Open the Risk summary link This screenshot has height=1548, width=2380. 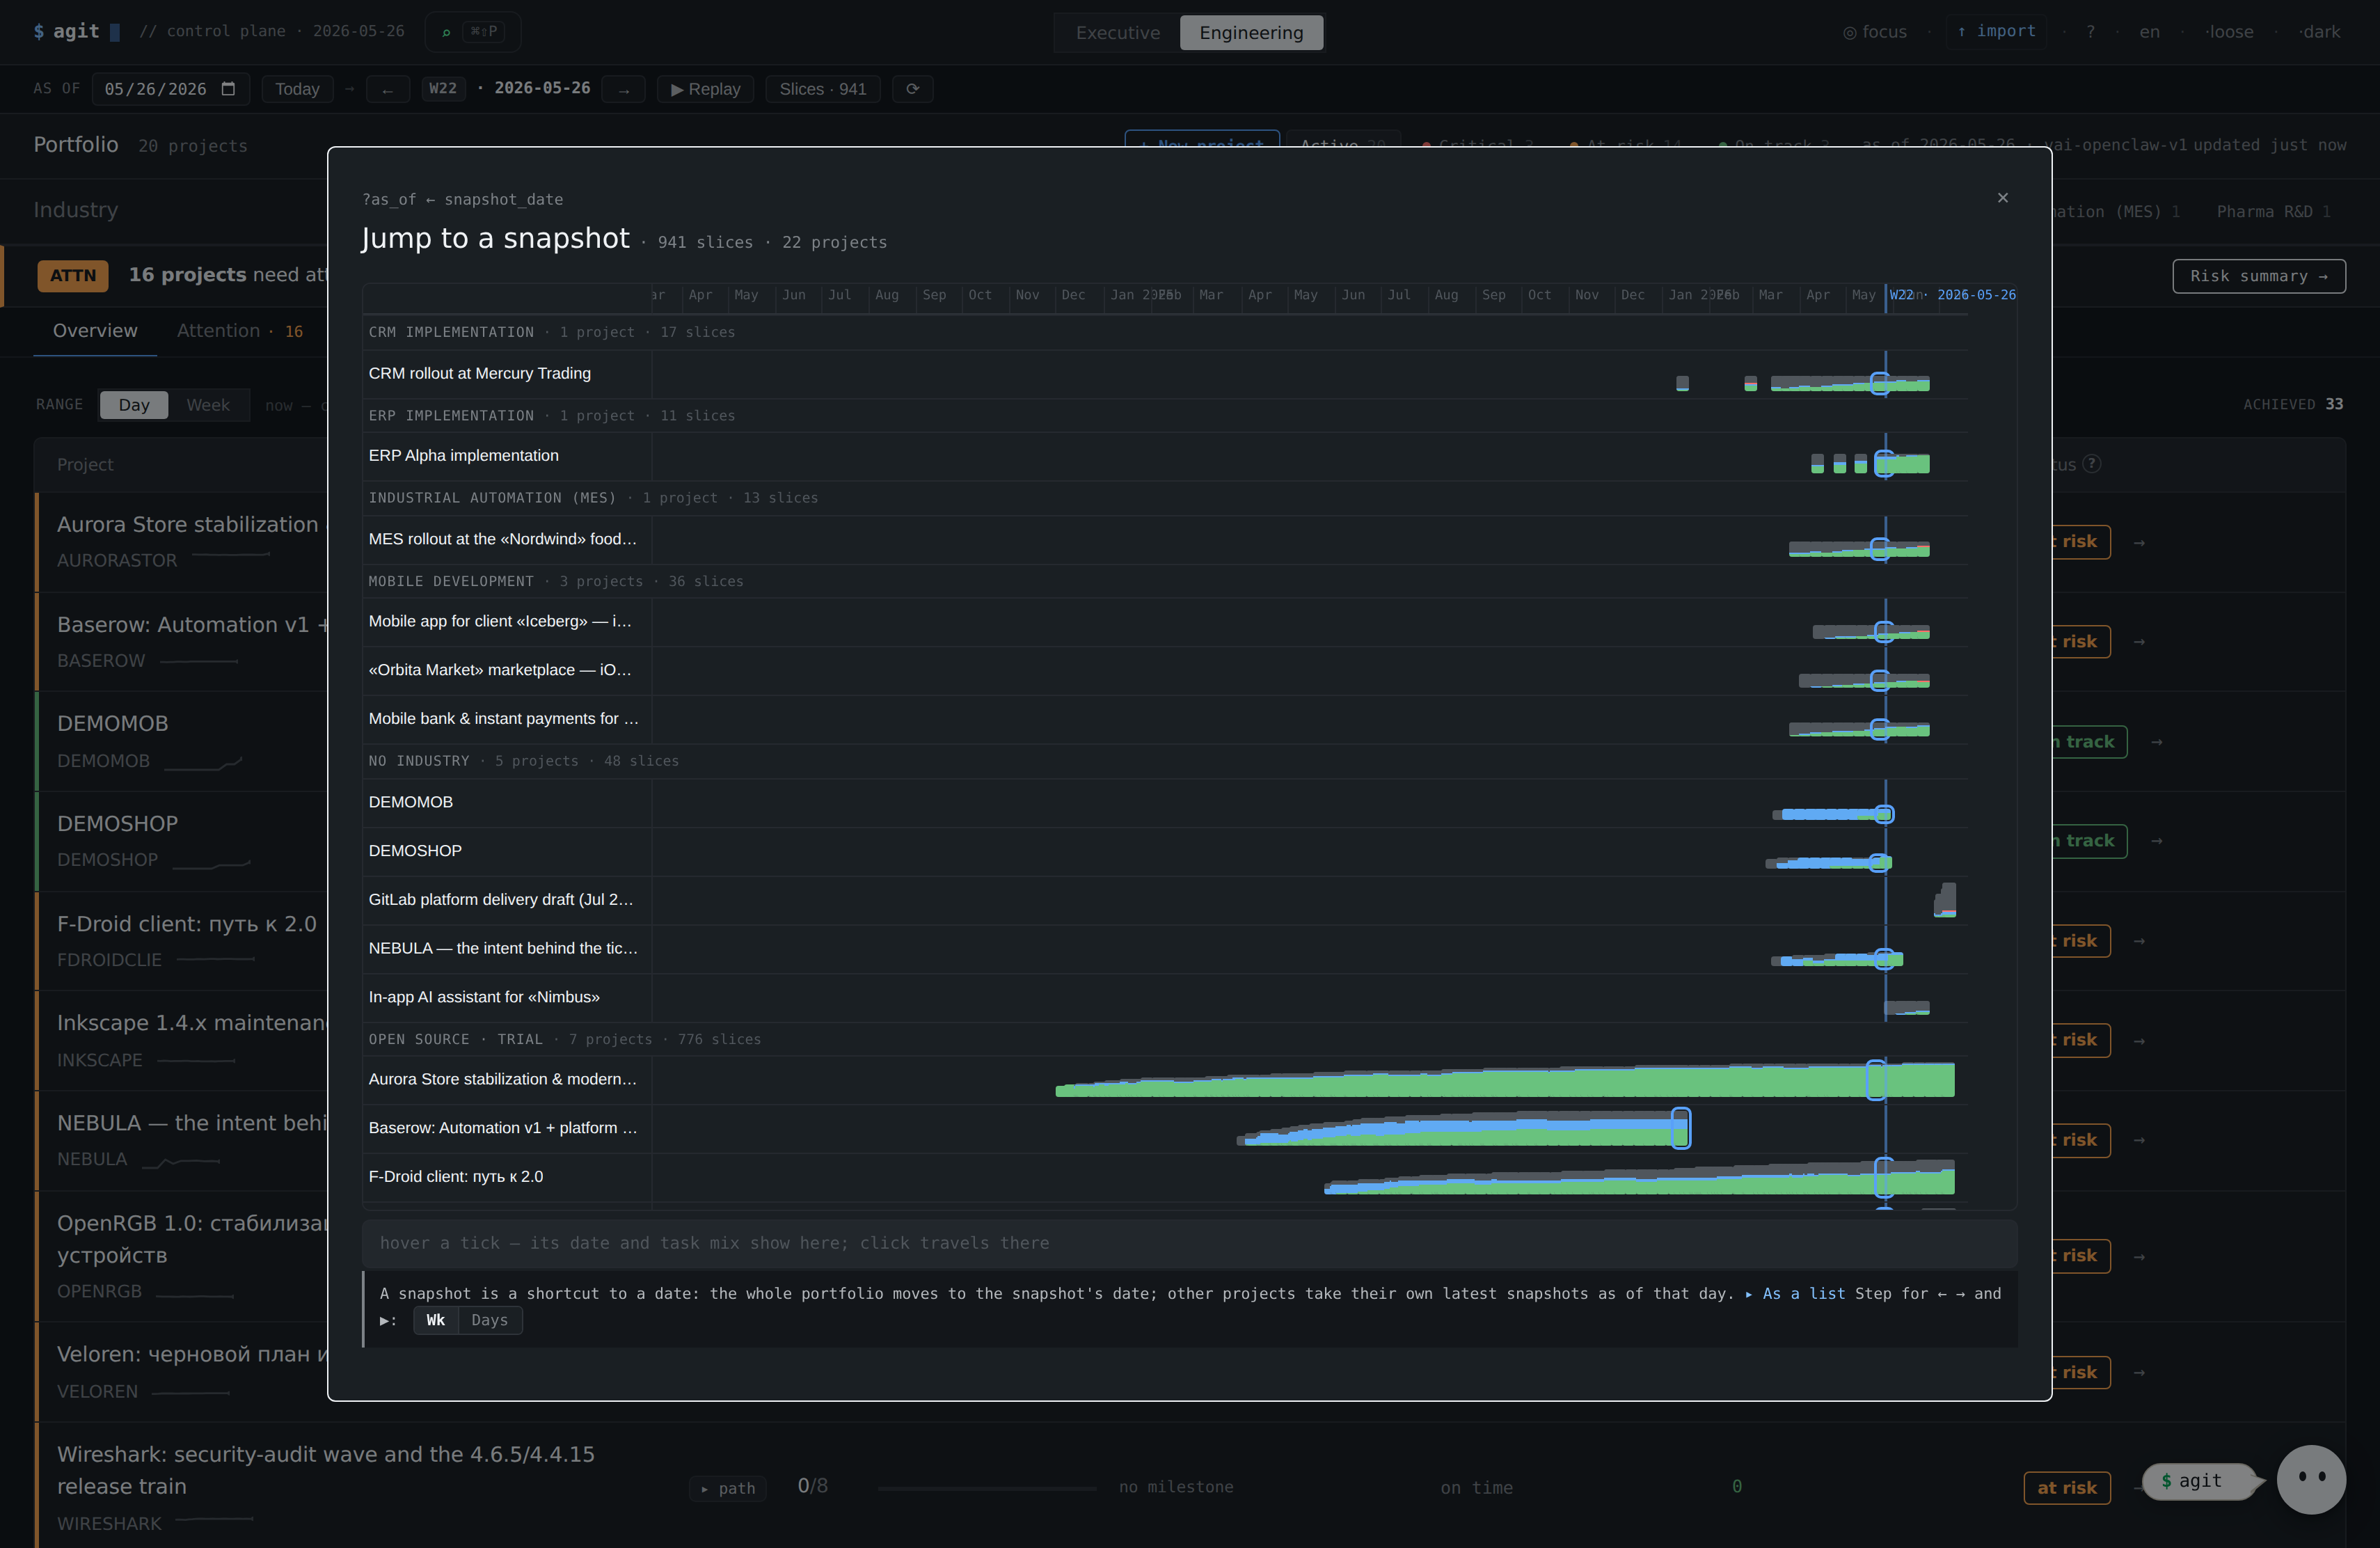click(2259, 276)
